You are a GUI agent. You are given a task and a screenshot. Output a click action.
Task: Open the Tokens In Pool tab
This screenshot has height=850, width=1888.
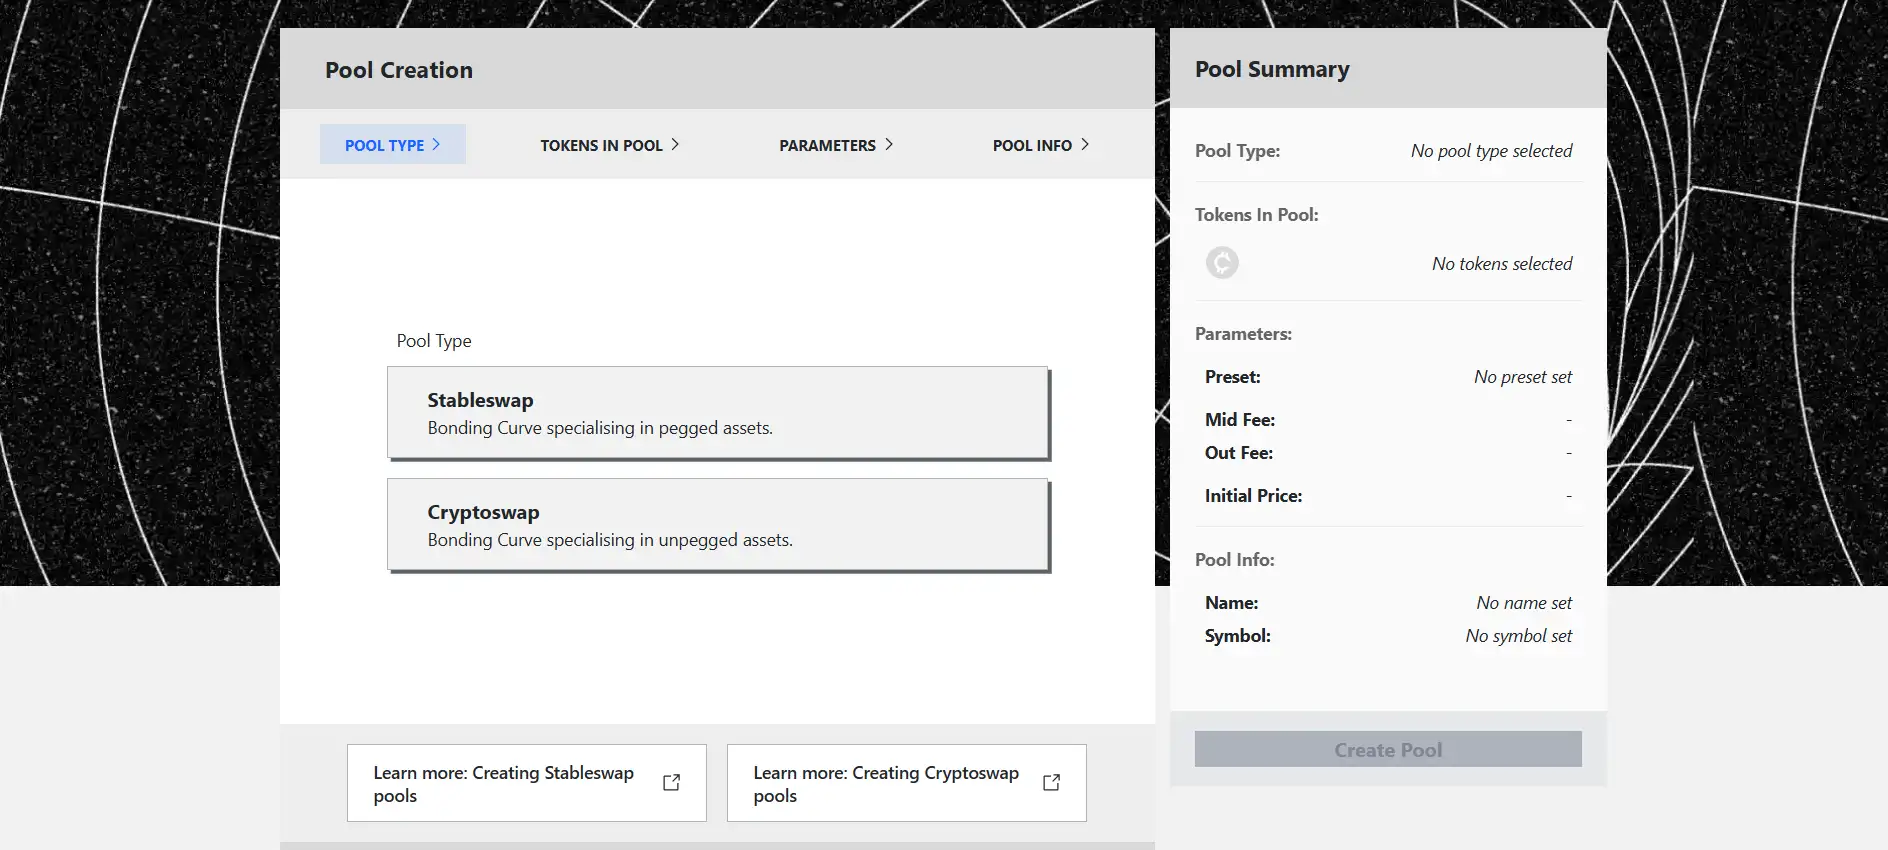click(601, 145)
